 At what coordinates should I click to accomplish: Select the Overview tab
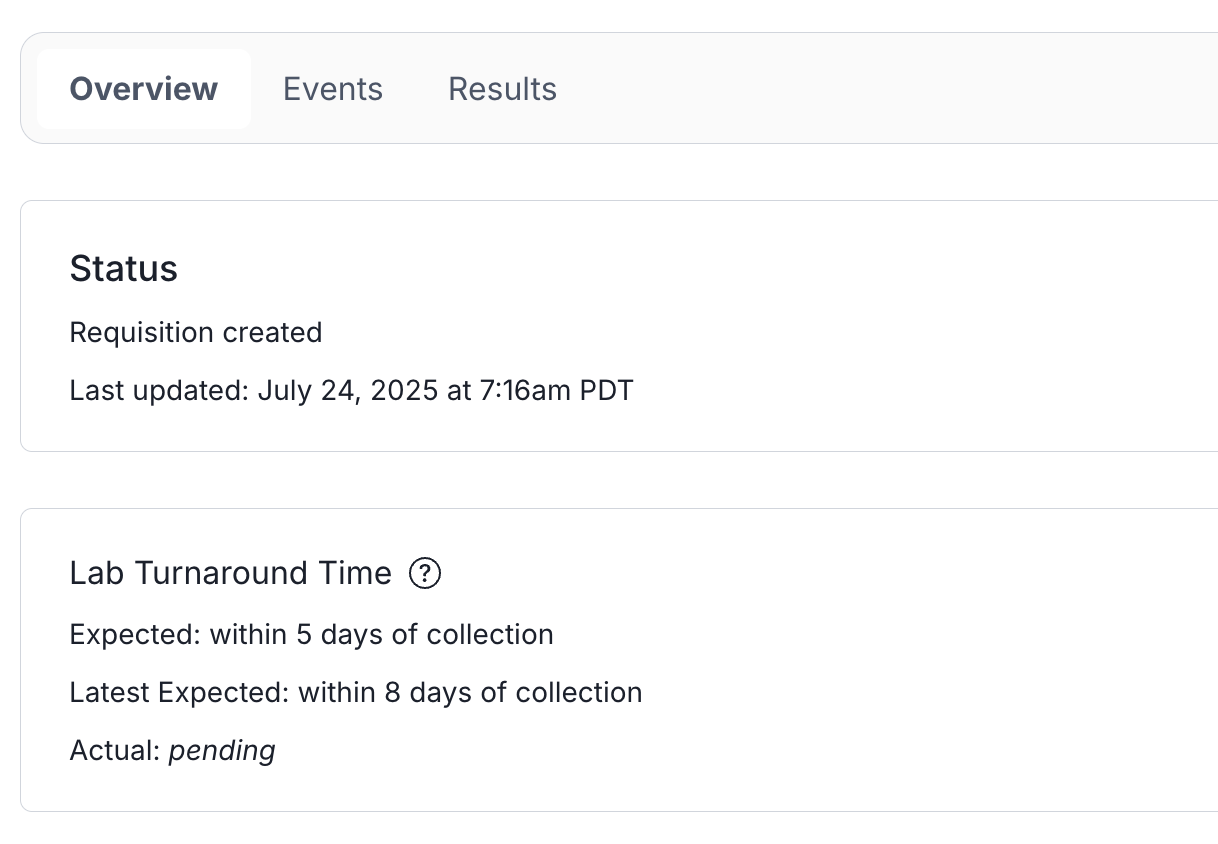(x=144, y=89)
